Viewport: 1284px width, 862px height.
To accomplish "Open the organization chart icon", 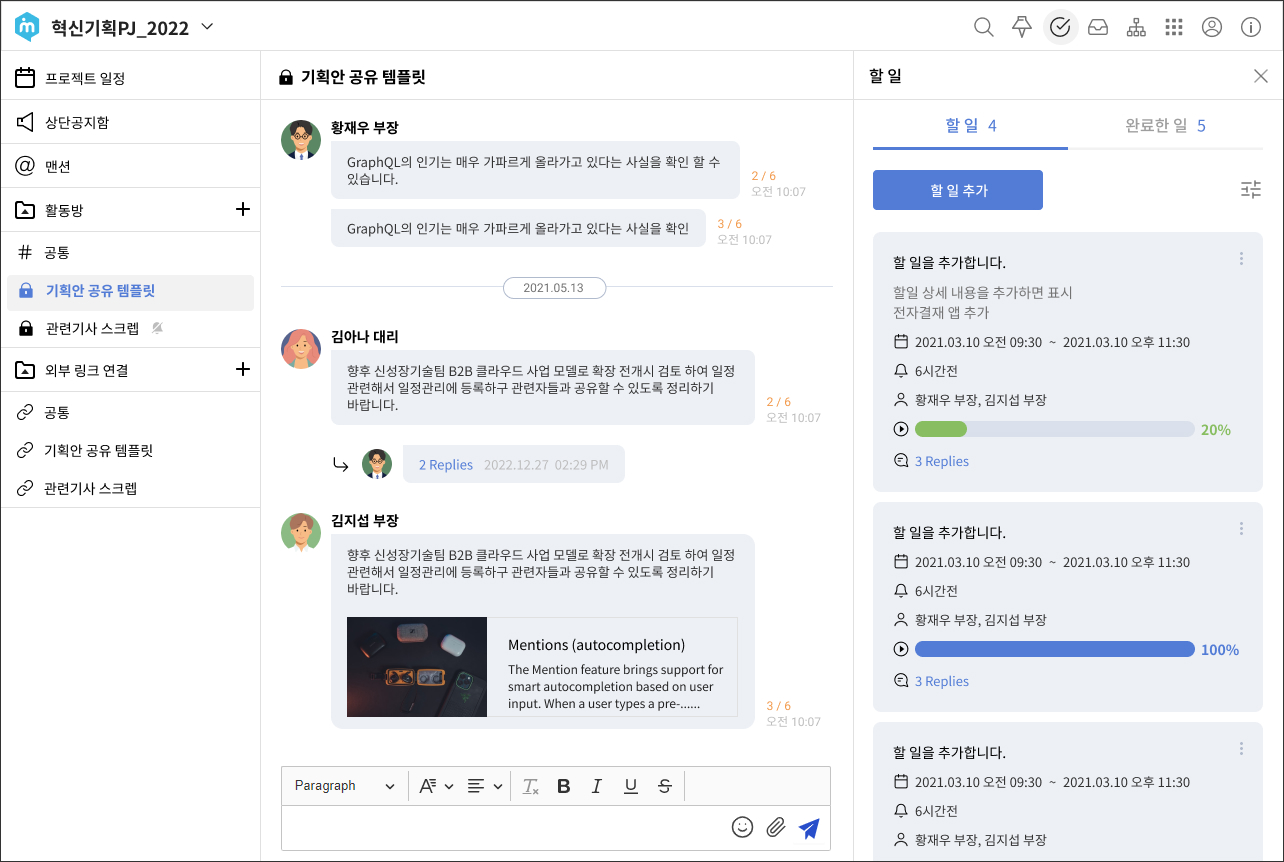I will 1136,27.
